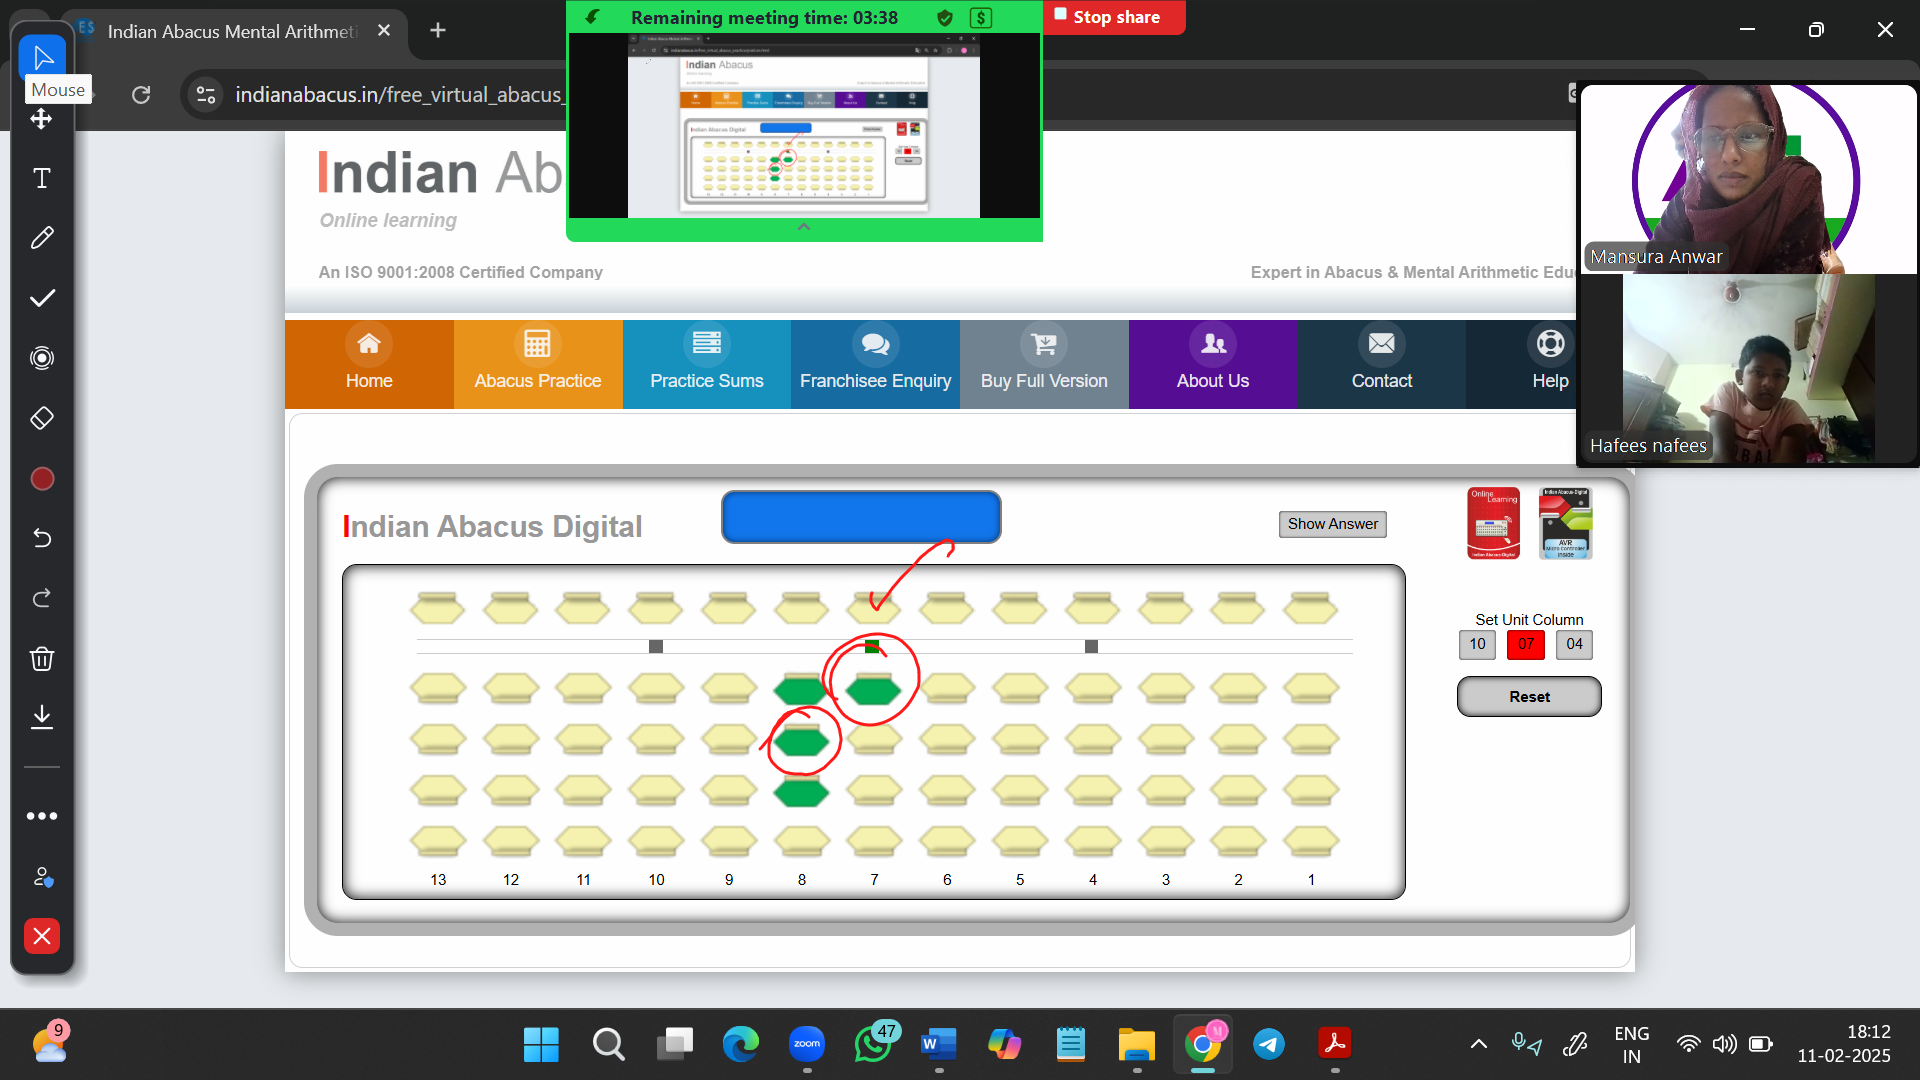Undo the last annotation

42,538
